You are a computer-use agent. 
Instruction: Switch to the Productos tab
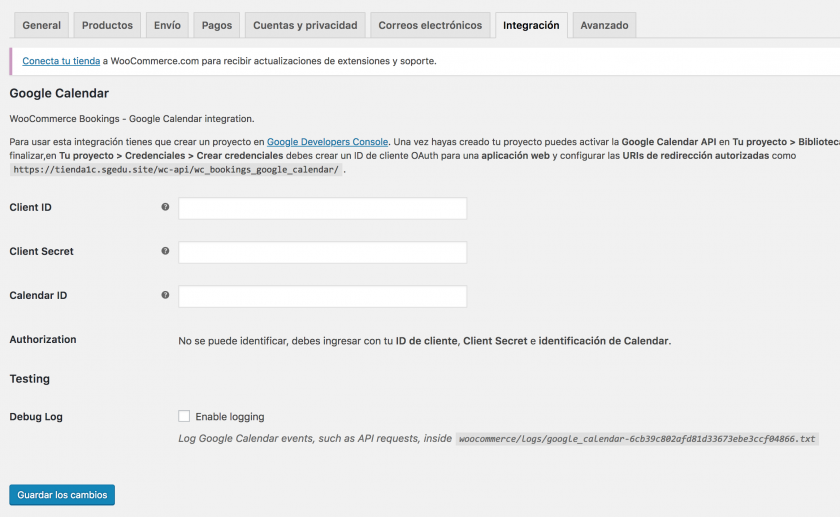tap(107, 25)
